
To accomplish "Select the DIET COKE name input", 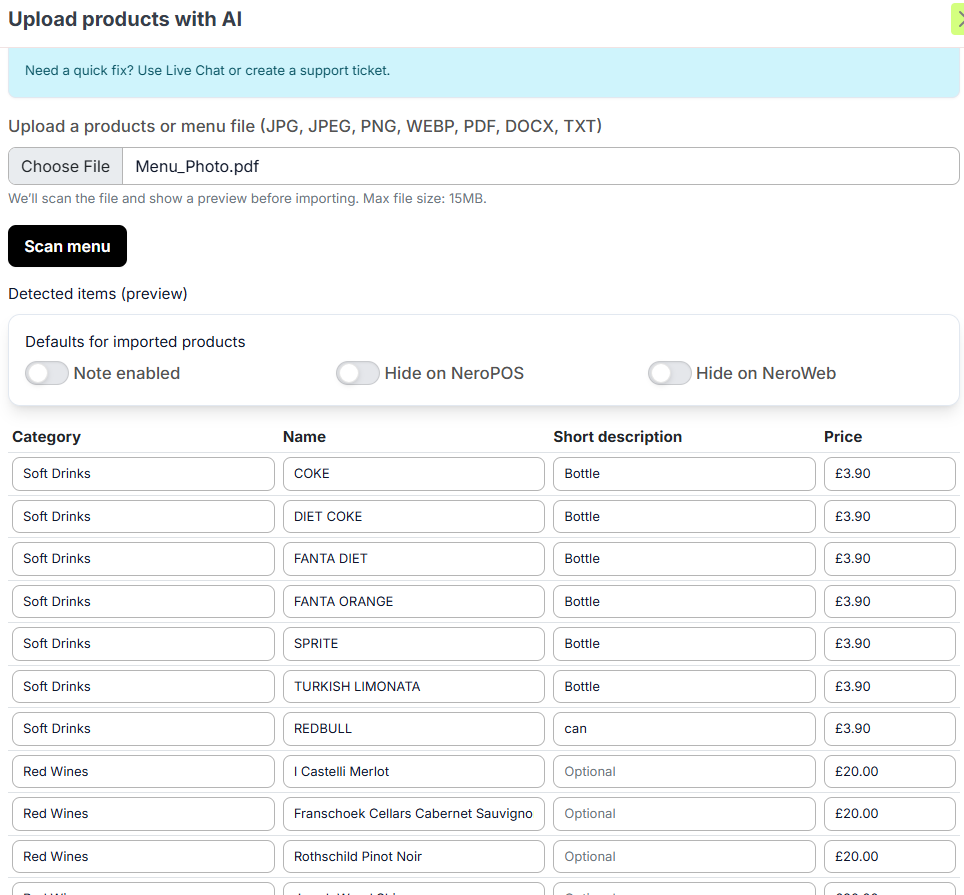I will (x=413, y=517).
